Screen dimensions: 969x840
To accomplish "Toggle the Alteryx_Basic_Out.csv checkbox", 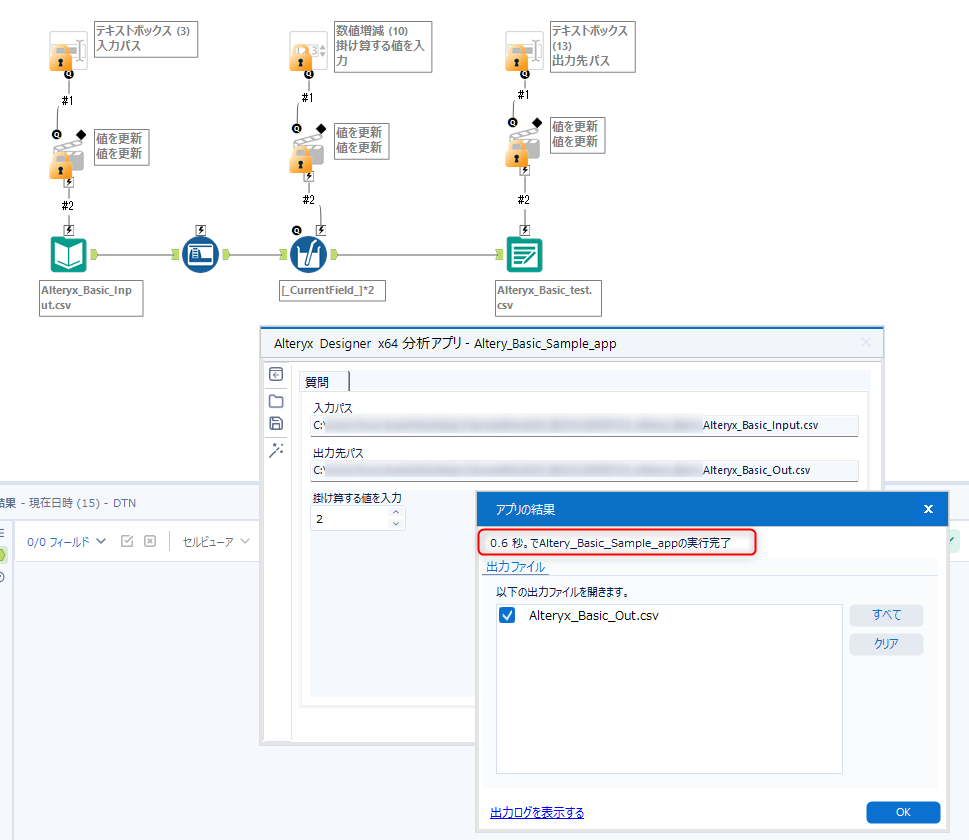I will click(507, 615).
